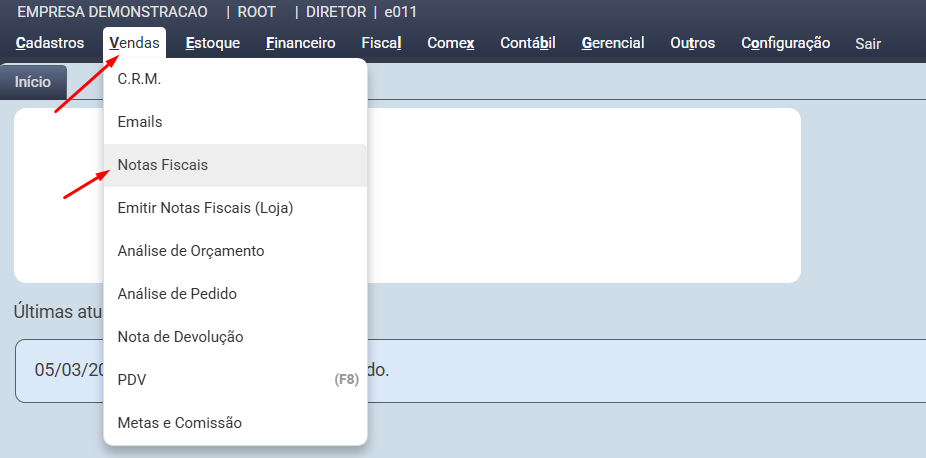Open the Configuração menu
The width and height of the screenshot is (926, 458).
coord(785,43)
